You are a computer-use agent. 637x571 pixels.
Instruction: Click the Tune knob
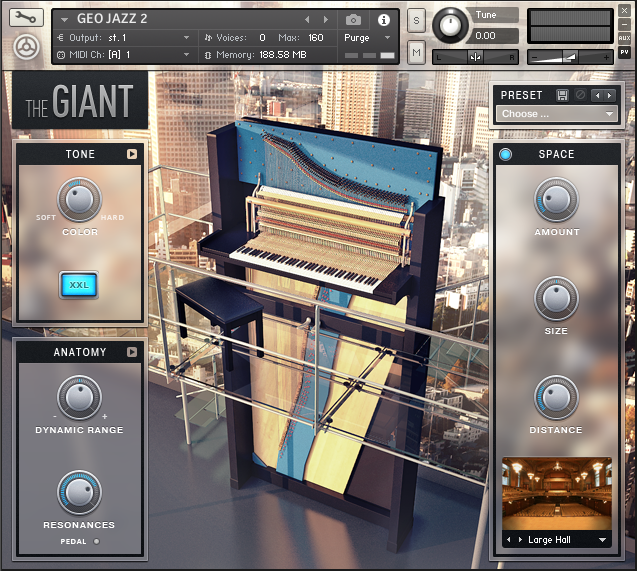450,25
